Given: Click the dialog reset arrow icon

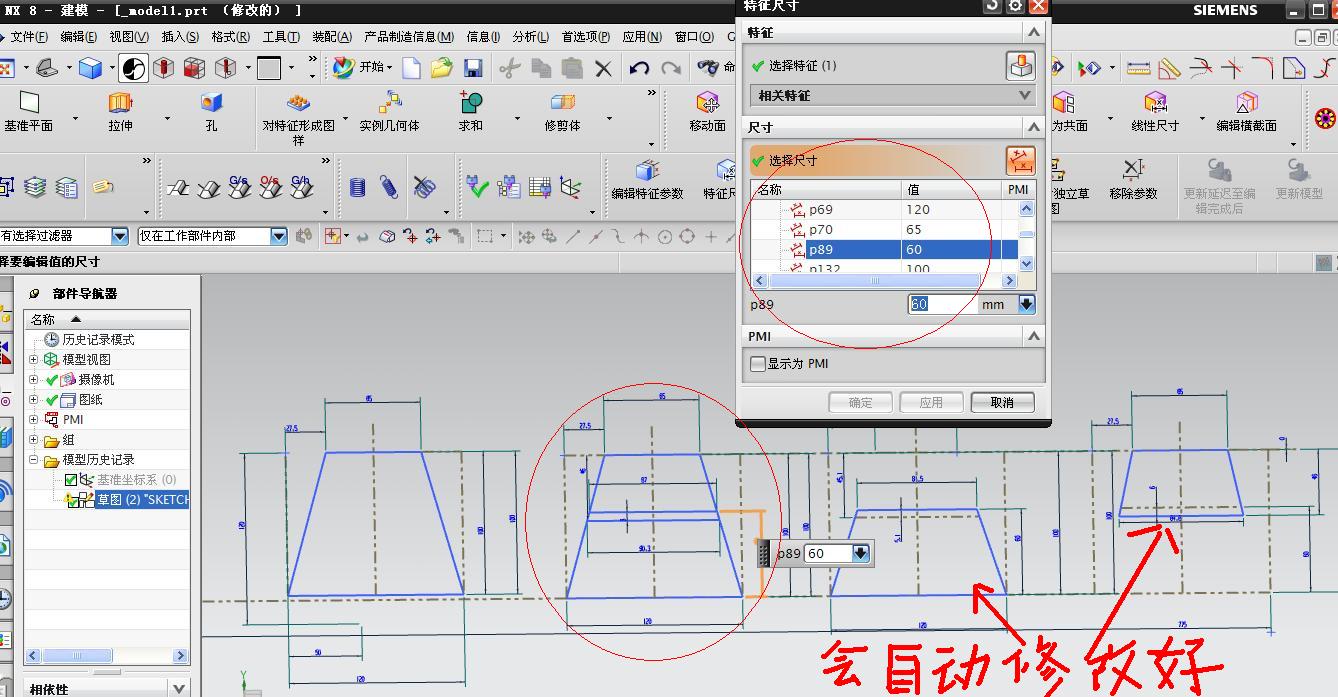Looking at the screenshot, I should (992, 6).
